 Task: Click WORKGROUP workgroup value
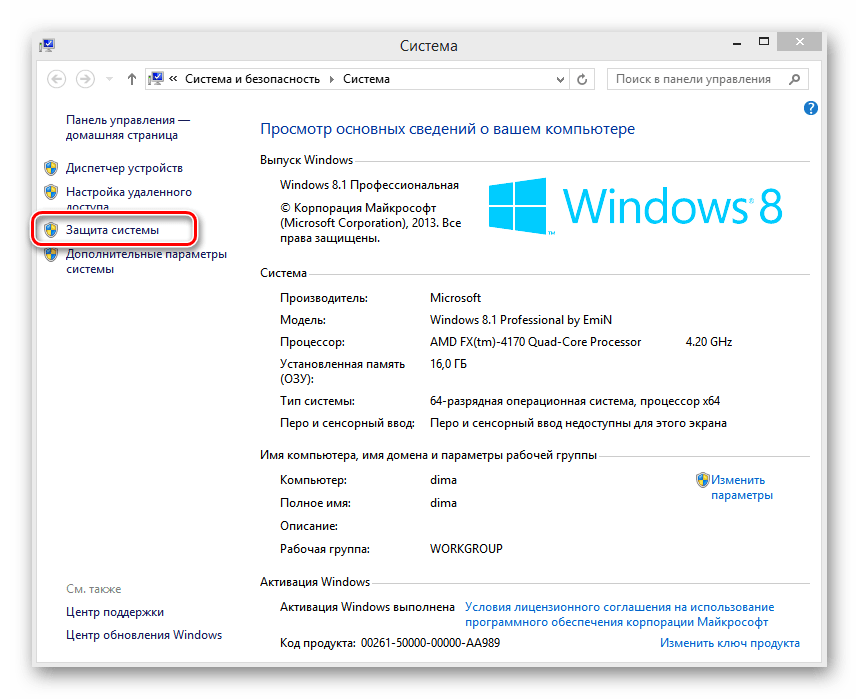point(466,549)
